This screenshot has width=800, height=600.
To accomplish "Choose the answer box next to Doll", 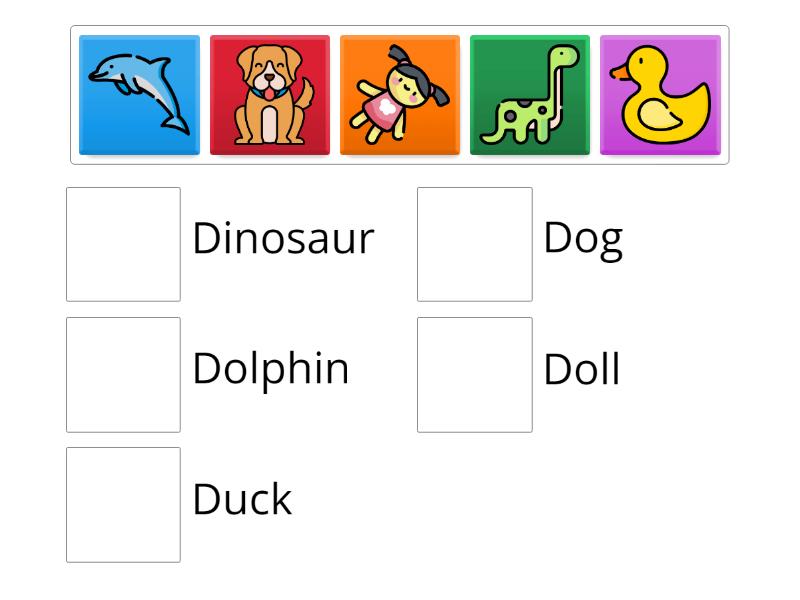I will point(474,374).
